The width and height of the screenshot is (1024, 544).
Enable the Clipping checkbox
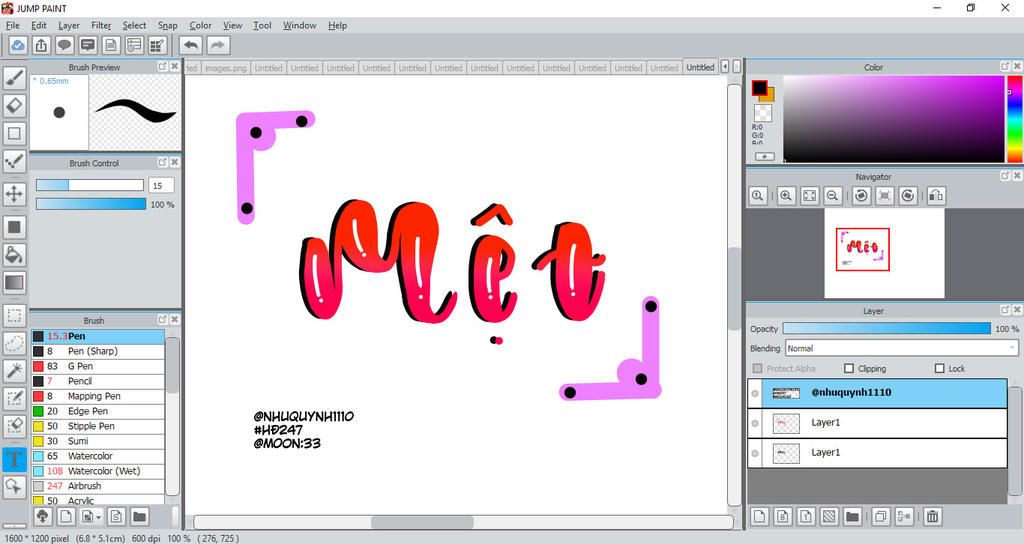(x=849, y=368)
